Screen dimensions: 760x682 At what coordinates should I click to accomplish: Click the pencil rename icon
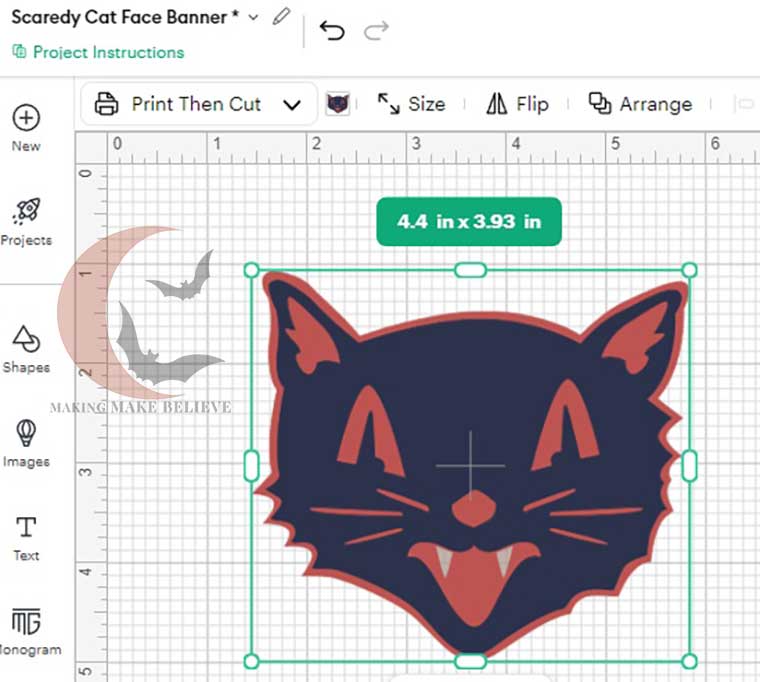282,16
